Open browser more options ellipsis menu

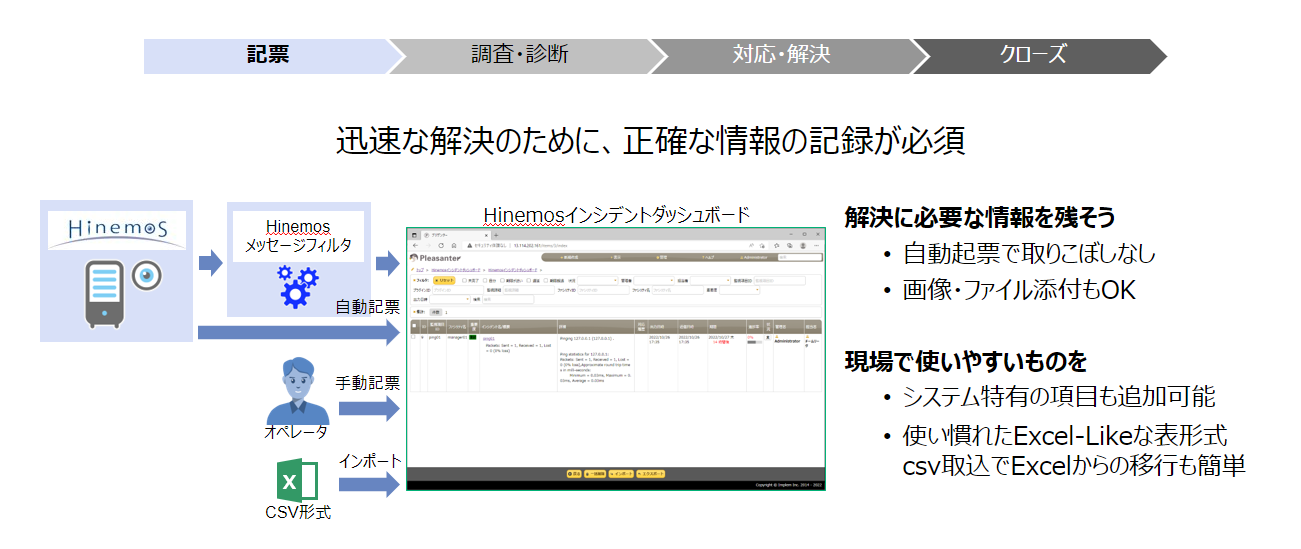click(x=816, y=245)
